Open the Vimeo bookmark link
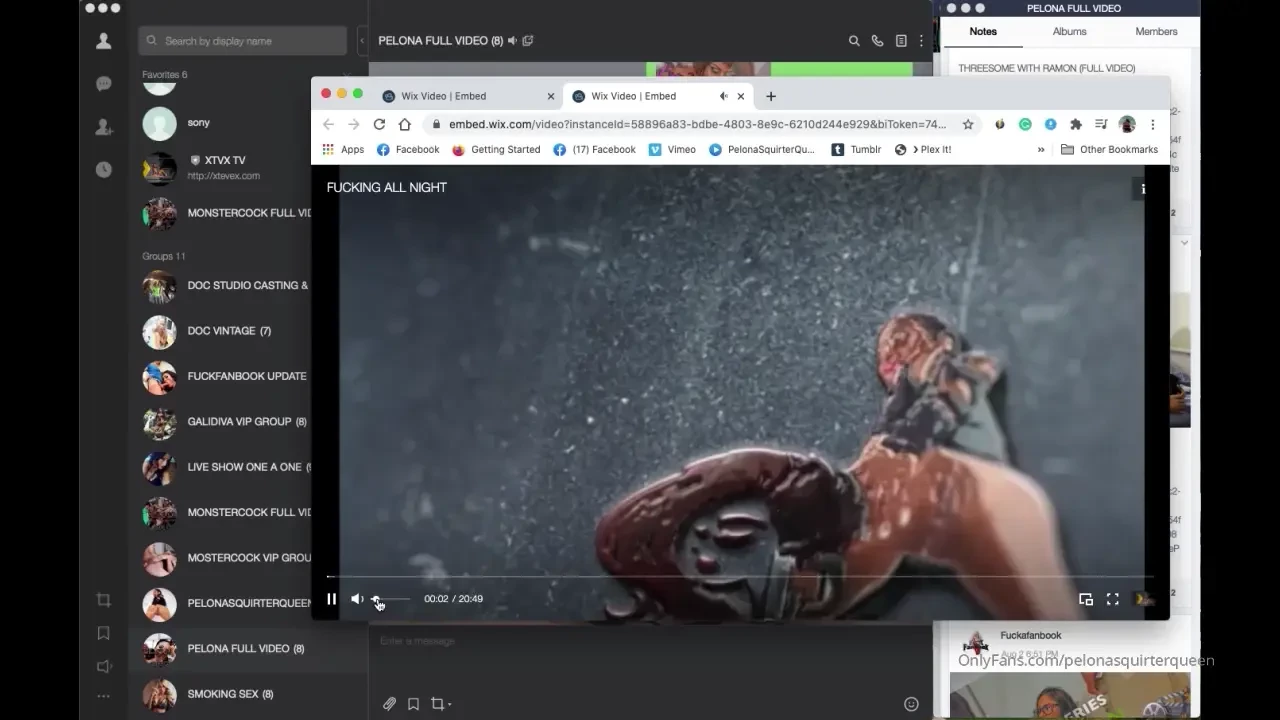 coord(672,150)
